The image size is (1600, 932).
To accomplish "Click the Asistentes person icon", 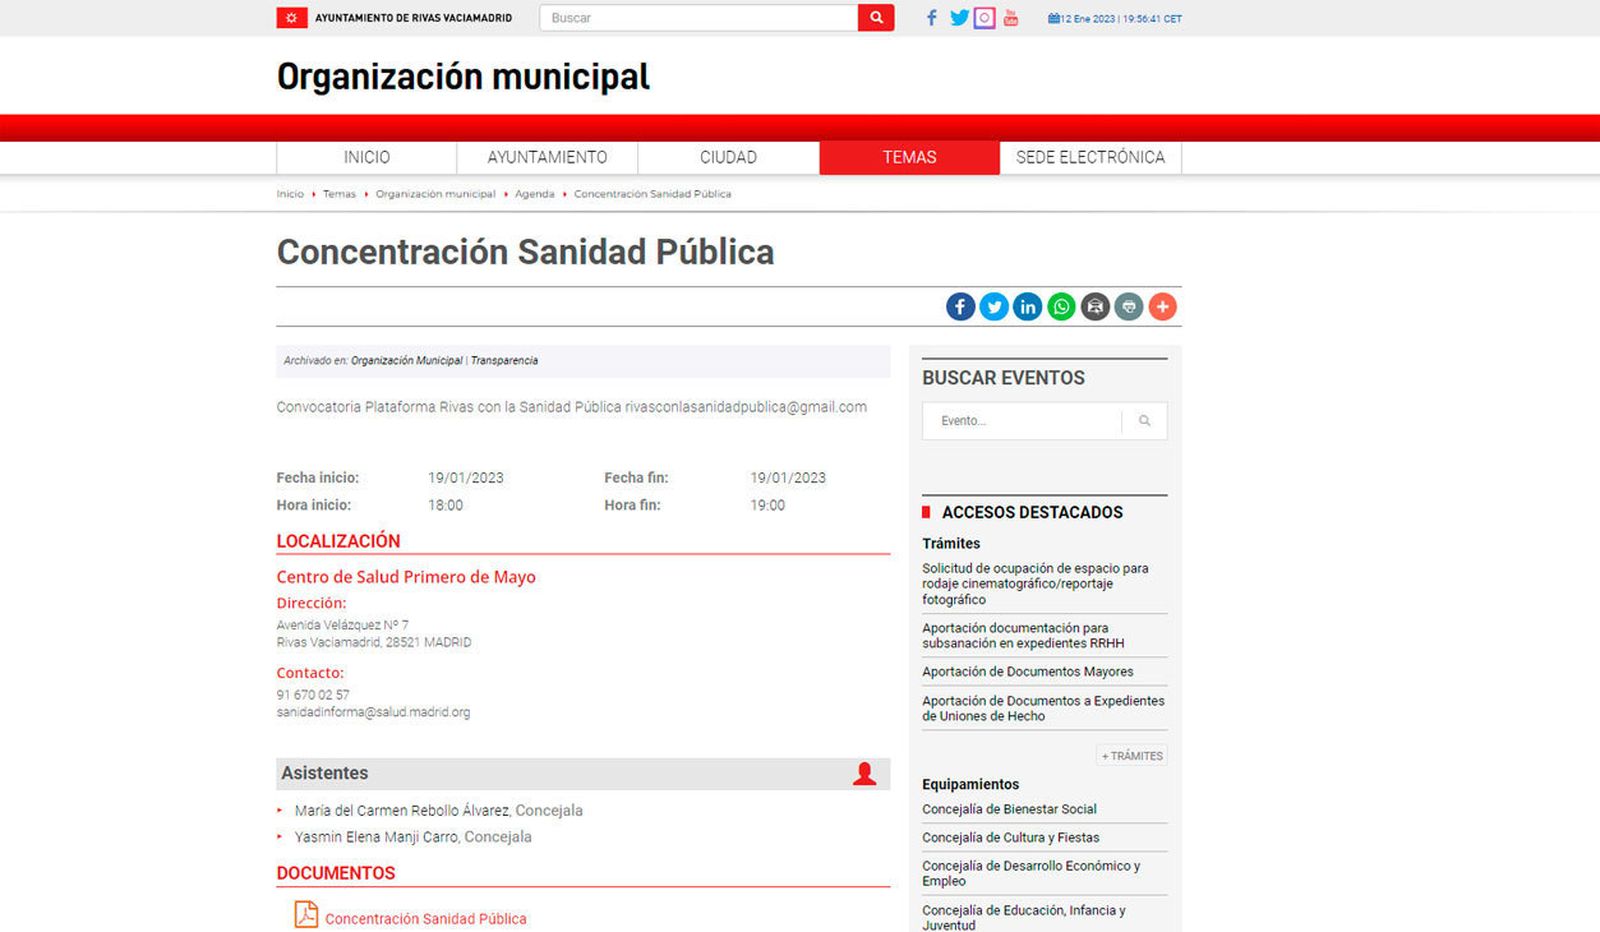I will click(x=865, y=773).
